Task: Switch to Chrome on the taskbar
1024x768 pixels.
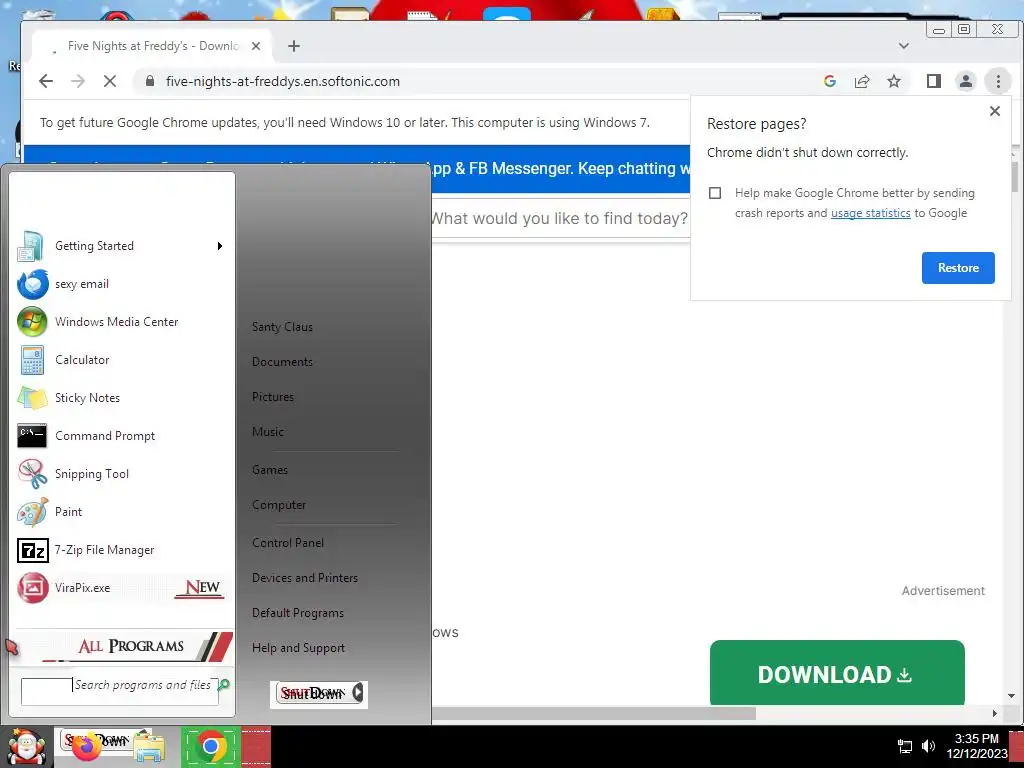Action: (x=211, y=746)
